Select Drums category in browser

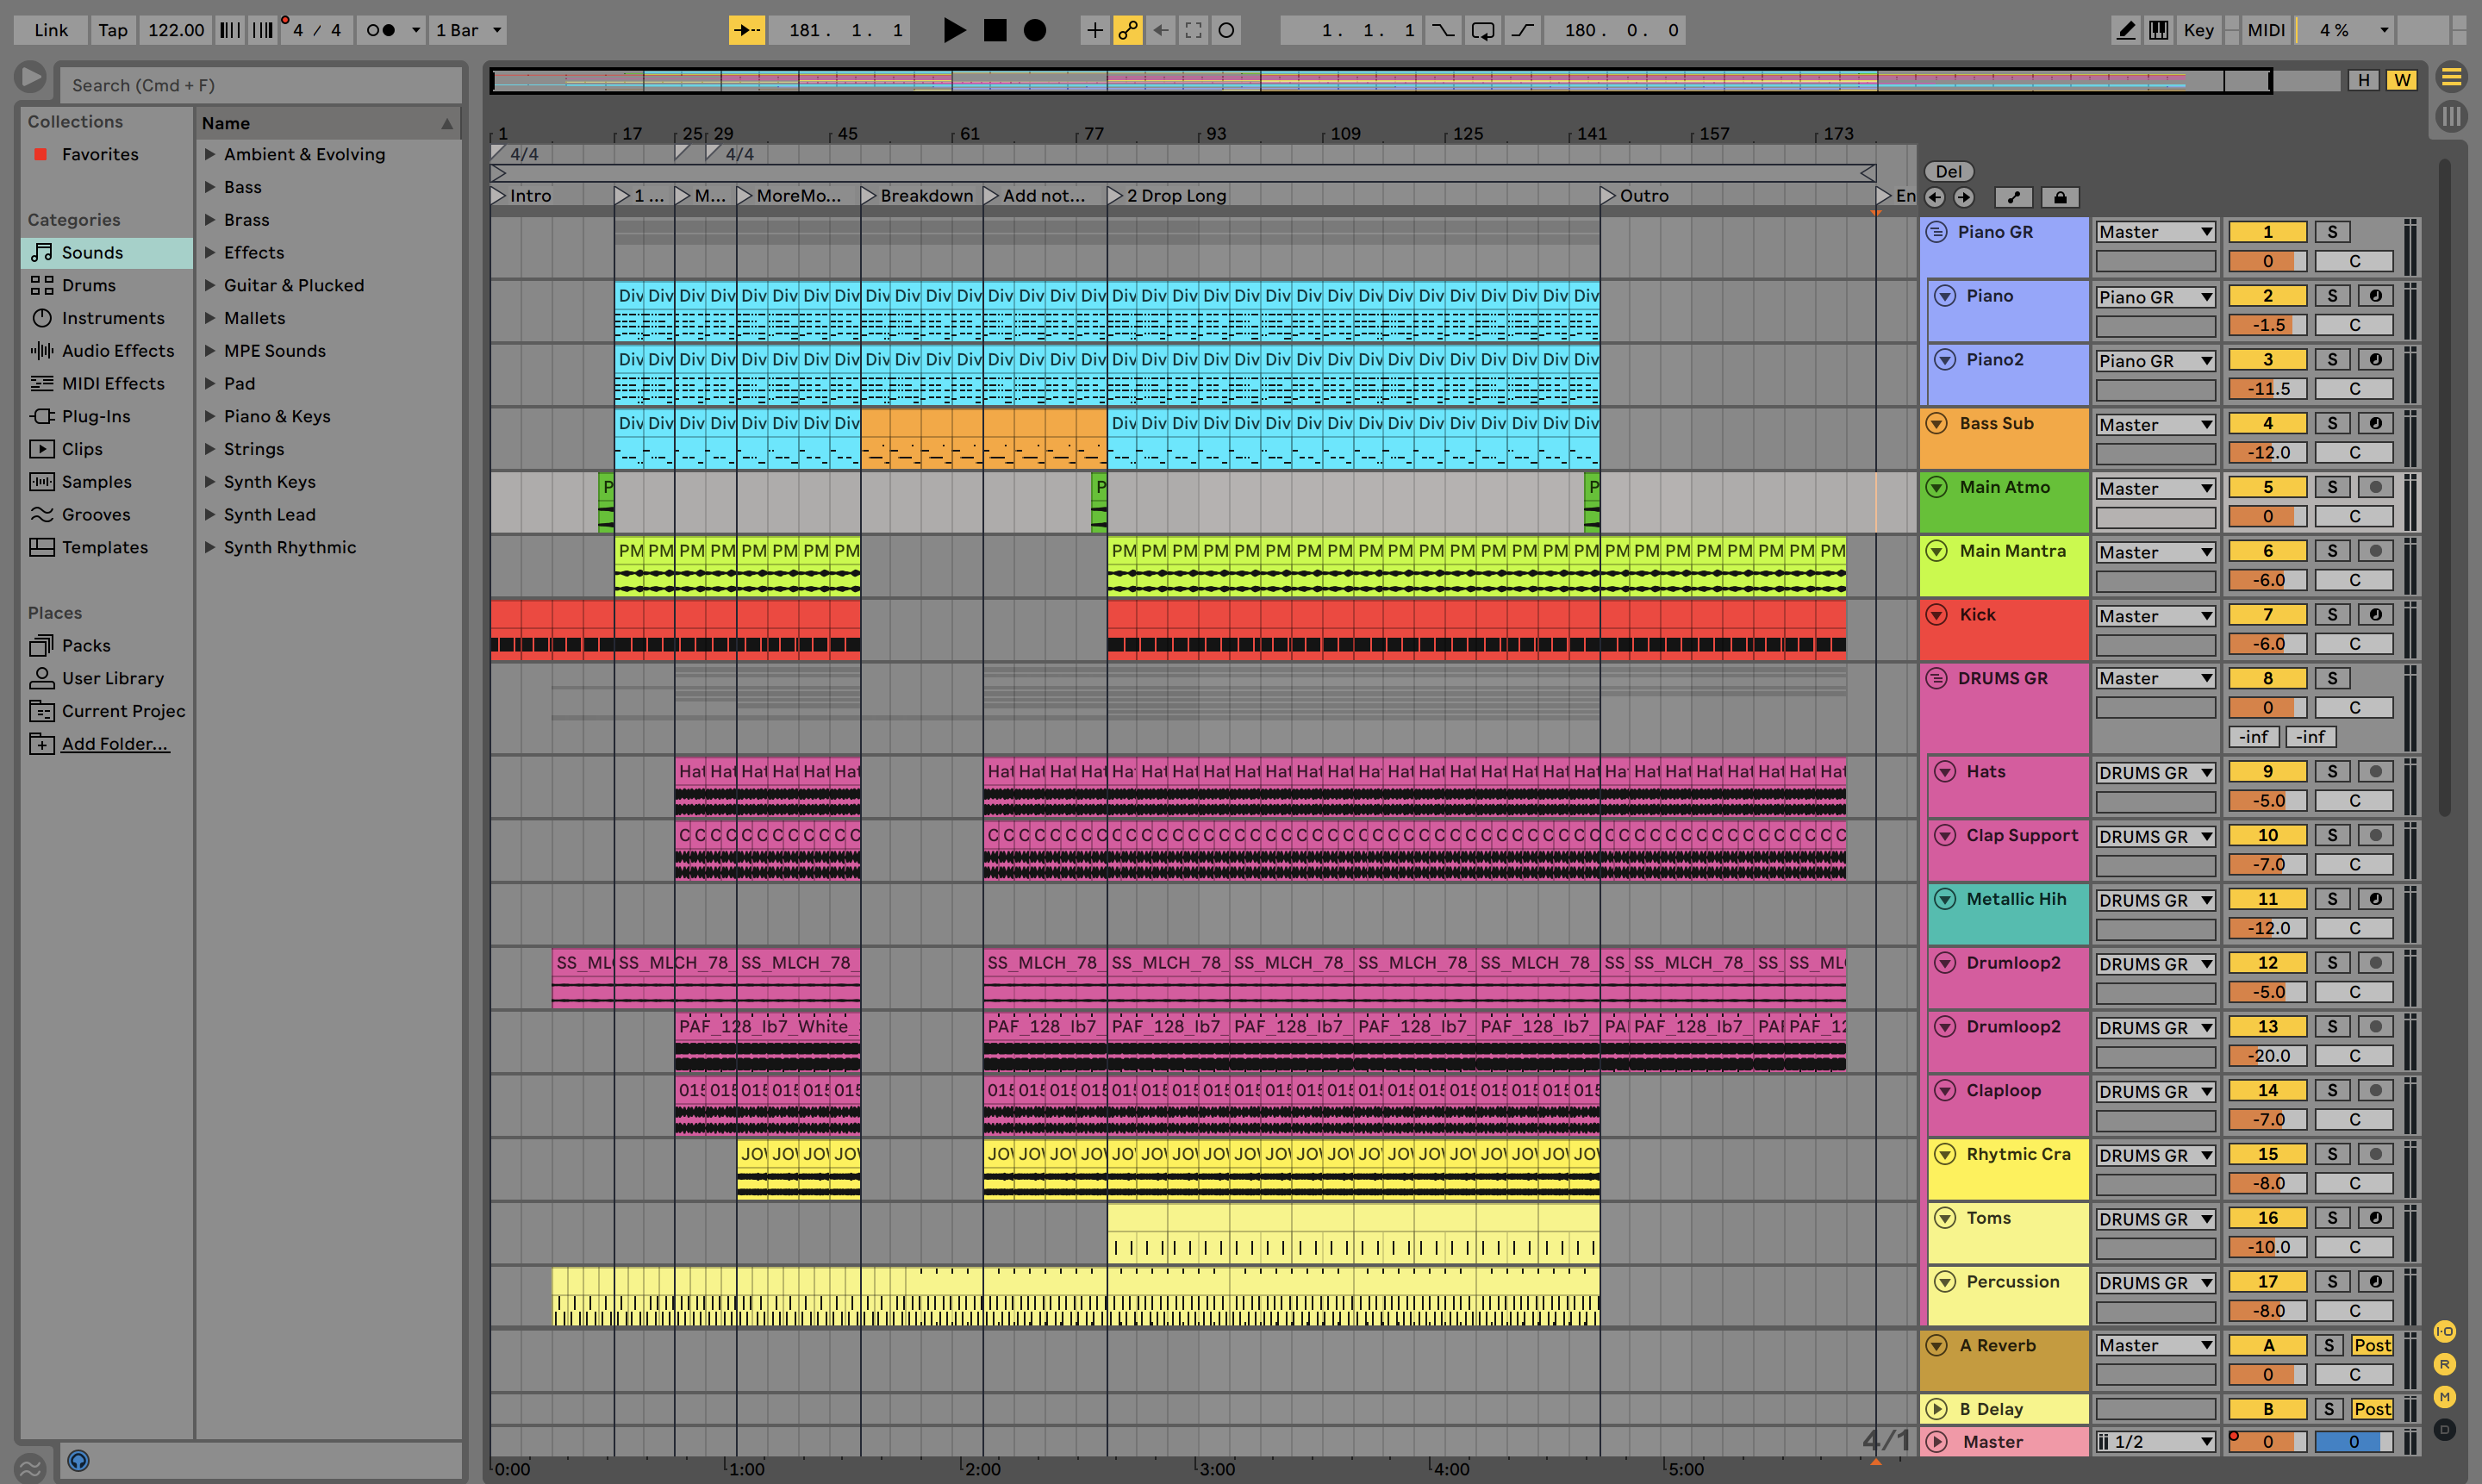point(106,285)
